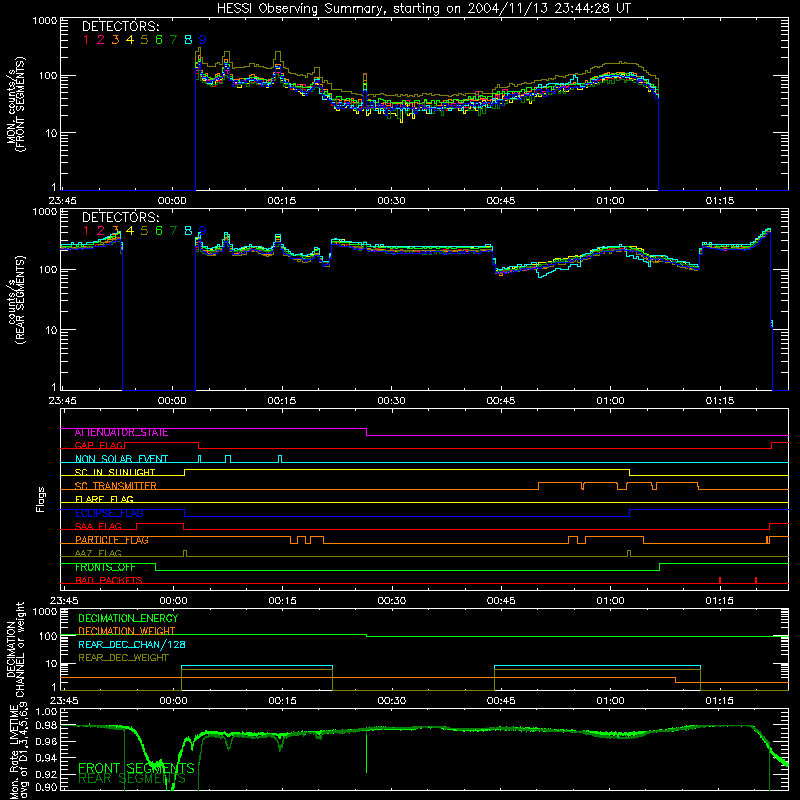The image size is (800, 800).
Task: Click olive detector 5 legend number in front segments panel
Action: click(144, 40)
